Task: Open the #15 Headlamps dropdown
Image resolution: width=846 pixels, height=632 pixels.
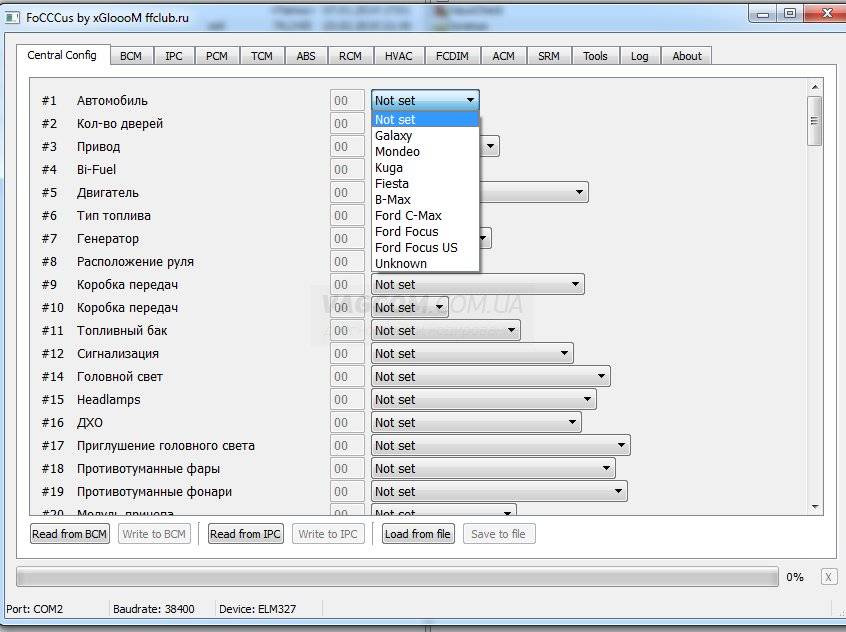Action: 483,399
